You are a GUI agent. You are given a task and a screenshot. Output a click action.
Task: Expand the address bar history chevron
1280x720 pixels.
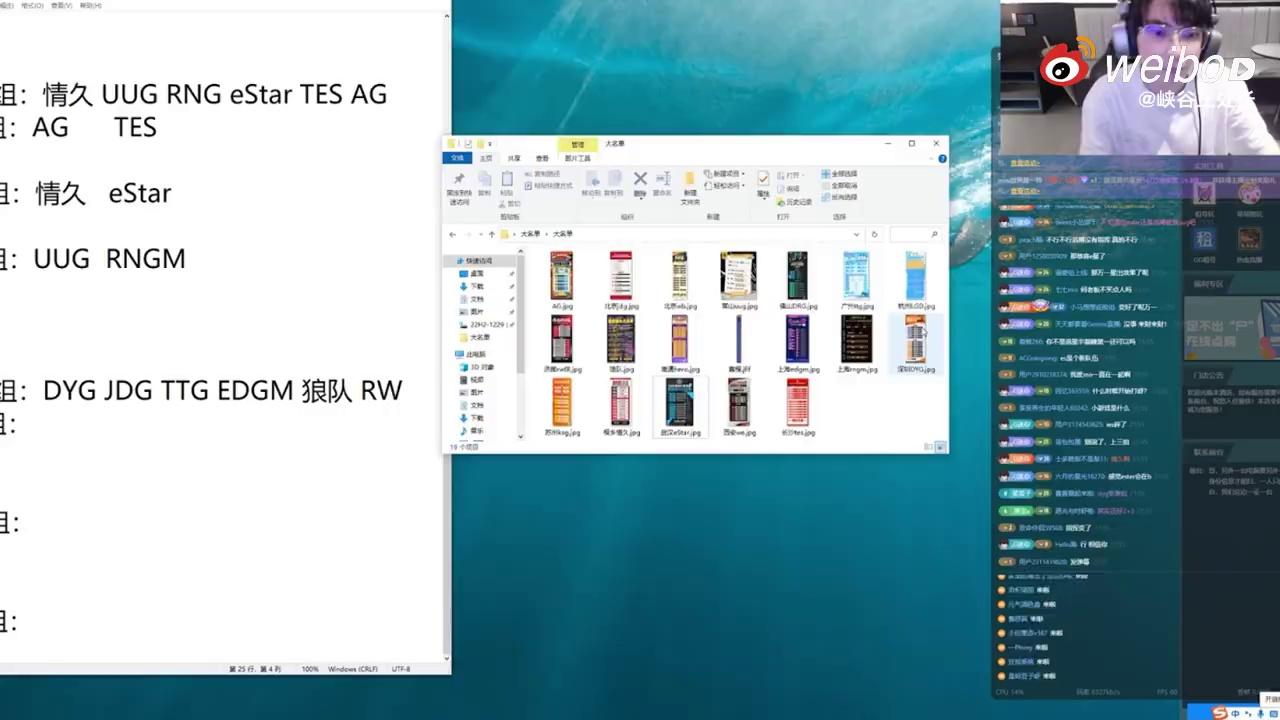[857, 234]
